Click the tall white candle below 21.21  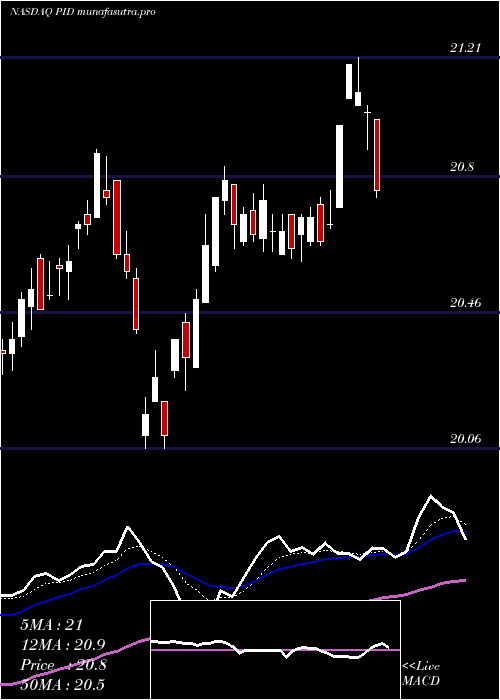349,81
